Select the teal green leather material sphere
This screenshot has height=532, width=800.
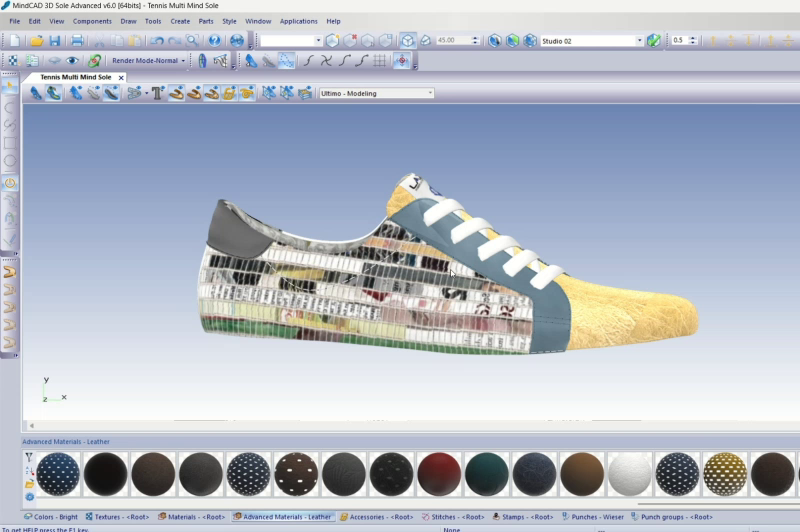[x=487, y=474]
